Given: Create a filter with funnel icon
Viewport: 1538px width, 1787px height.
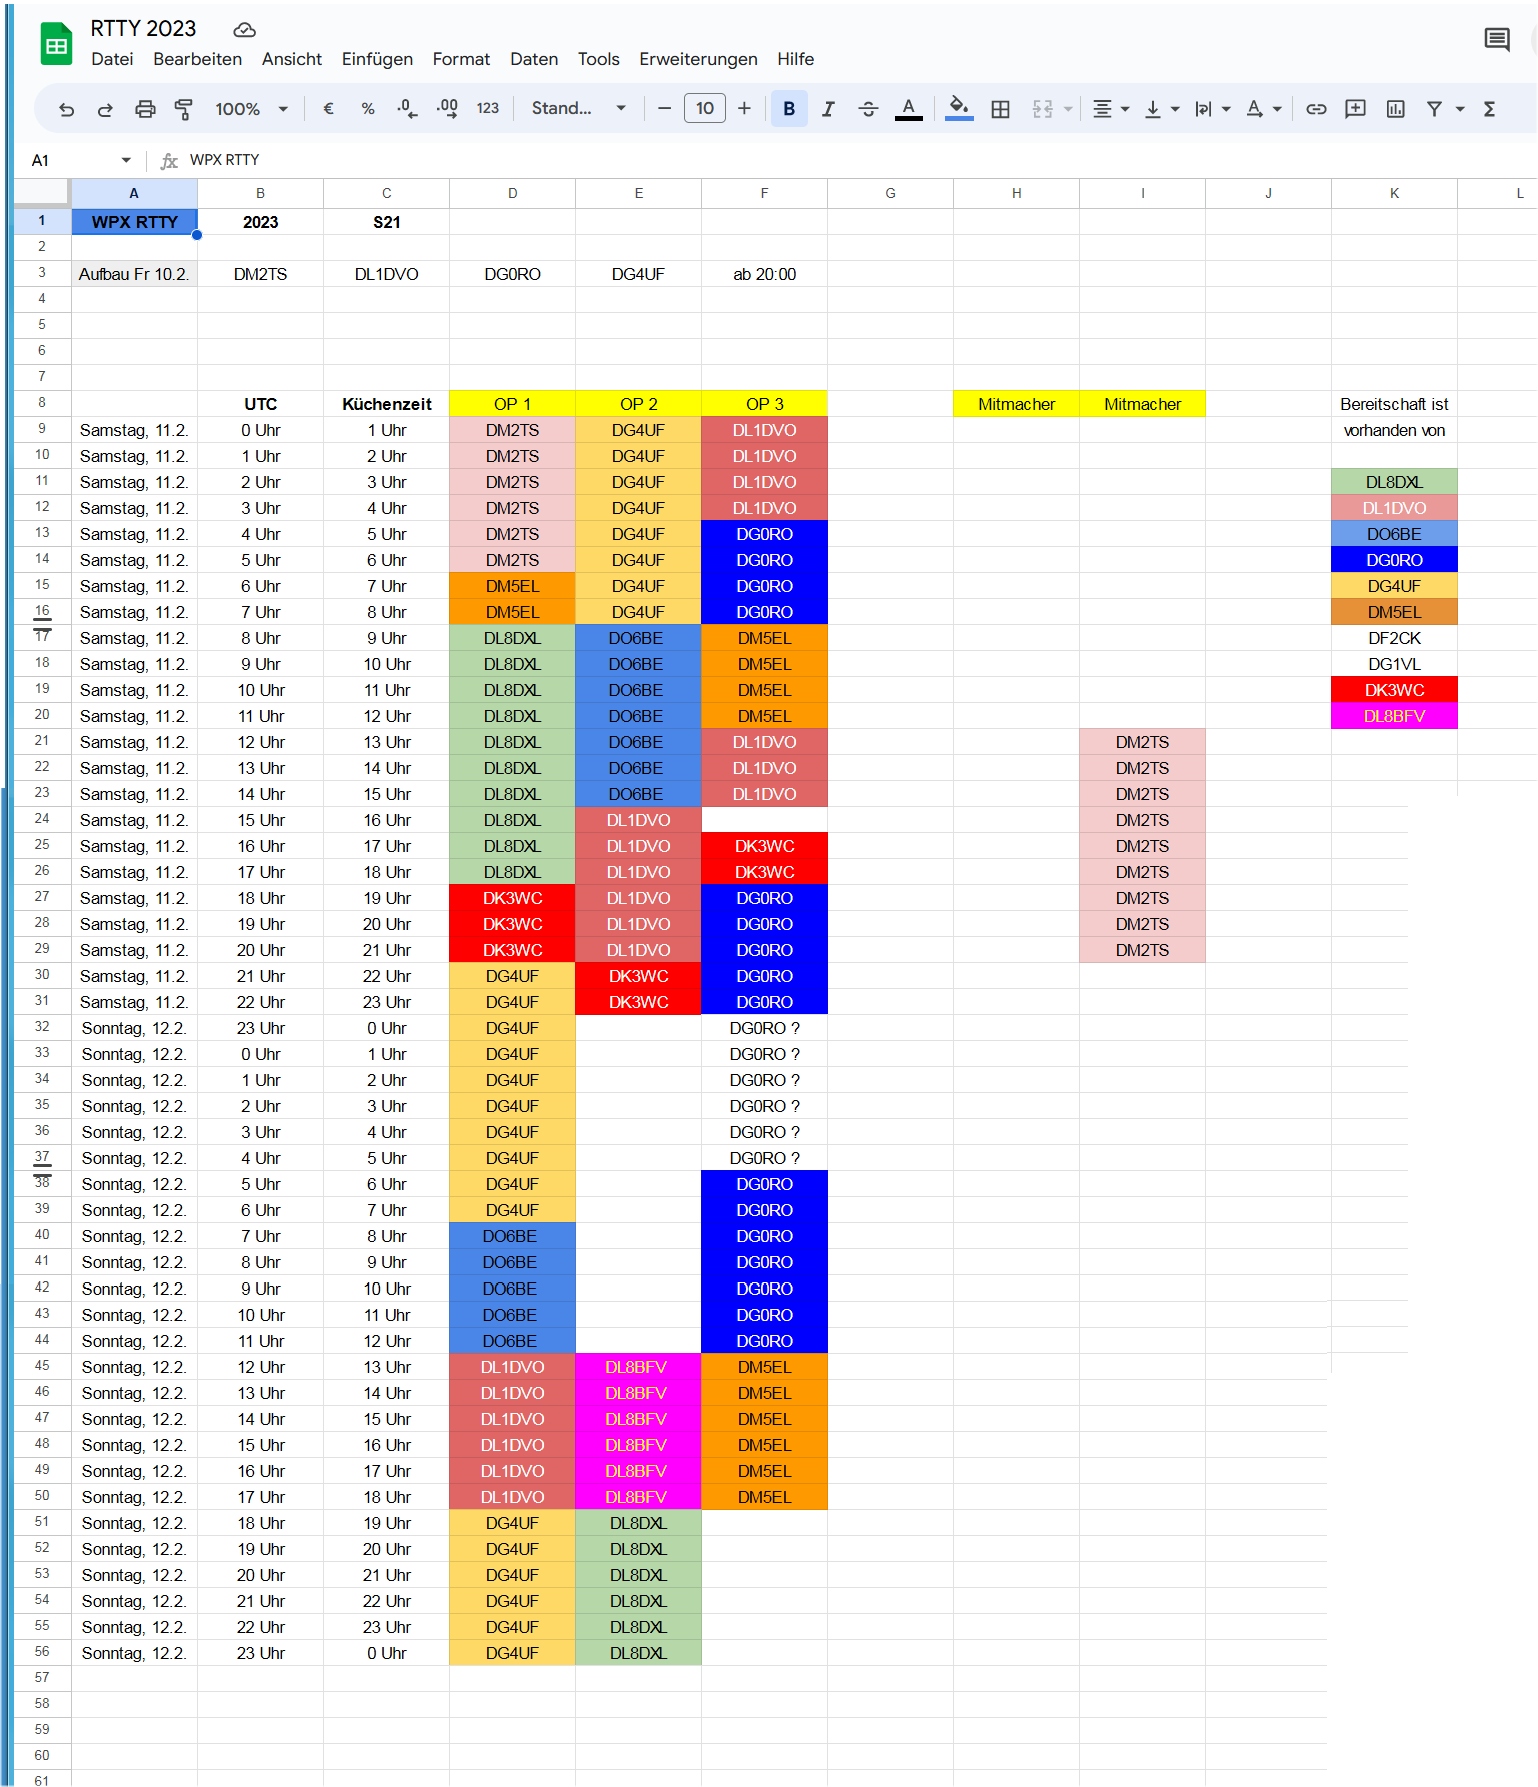Looking at the screenshot, I should [1434, 109].
